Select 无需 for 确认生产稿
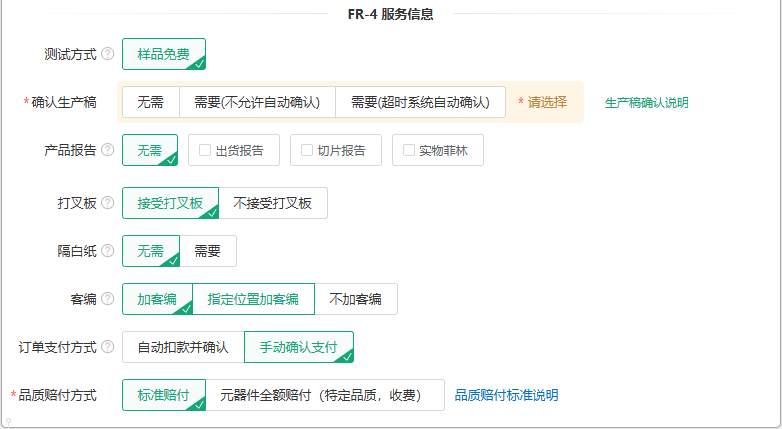Viewport: 782px width, 429px height. tap(151, 102)
